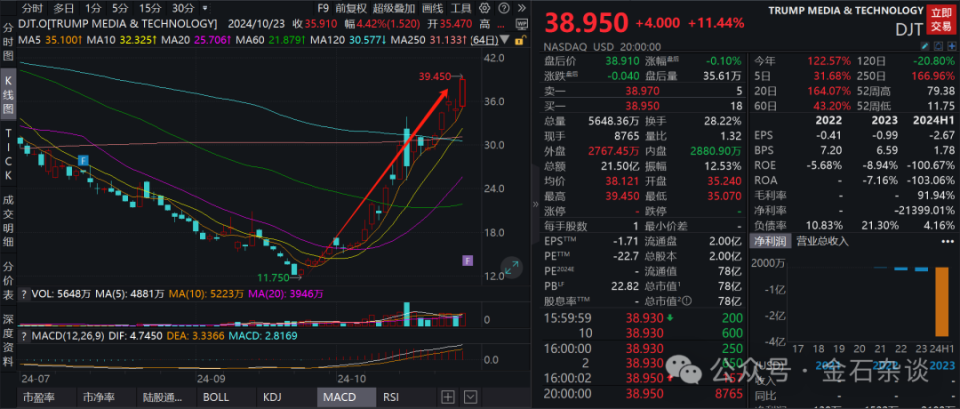This screenshot has width=960, height=409.
Task: Select the 5分 interval
Action: [120, 9]
